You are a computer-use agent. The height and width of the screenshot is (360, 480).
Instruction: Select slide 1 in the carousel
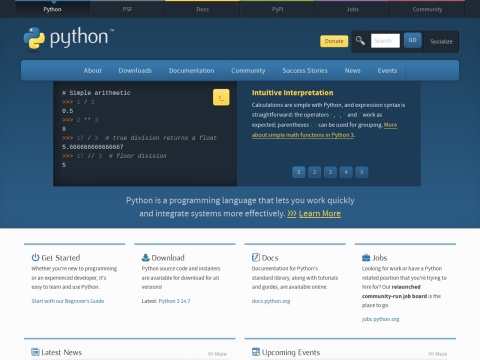(299, 172)
